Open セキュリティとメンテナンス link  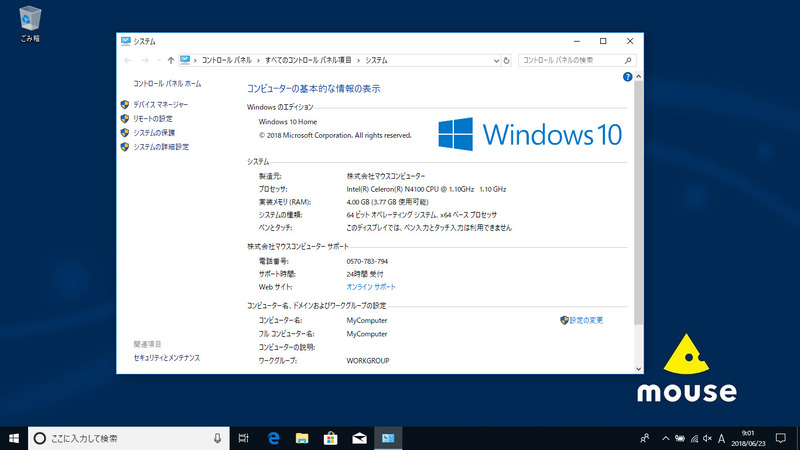[167, 358]
